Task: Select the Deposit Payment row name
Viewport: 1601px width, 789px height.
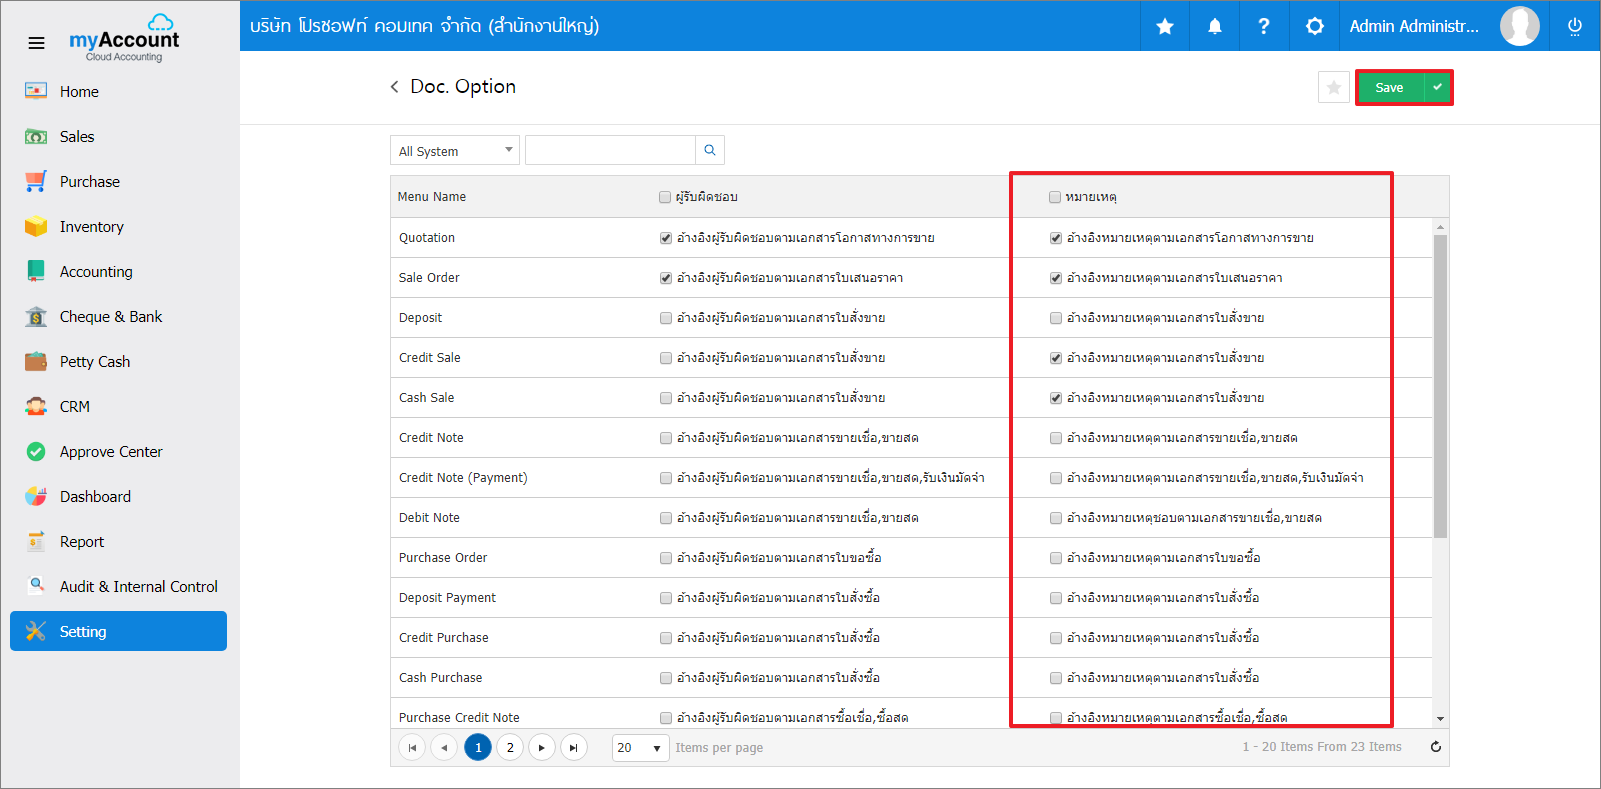Action: (447, 598)
